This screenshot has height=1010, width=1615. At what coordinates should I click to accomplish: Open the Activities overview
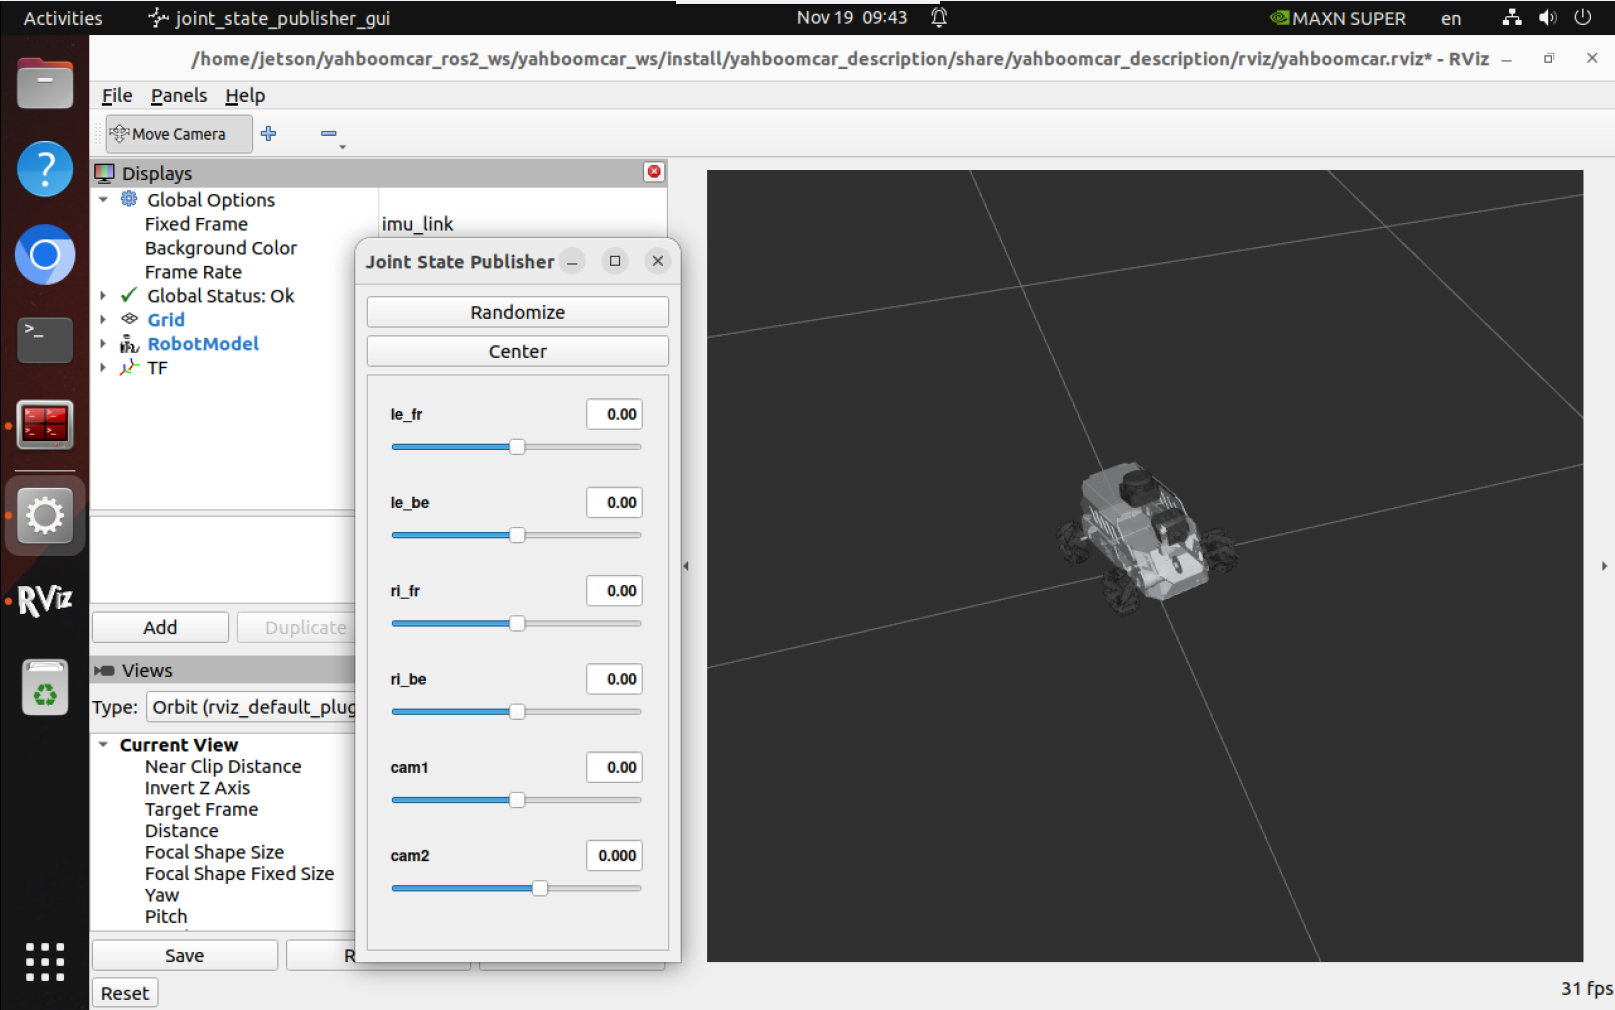[x=62, y=18]
